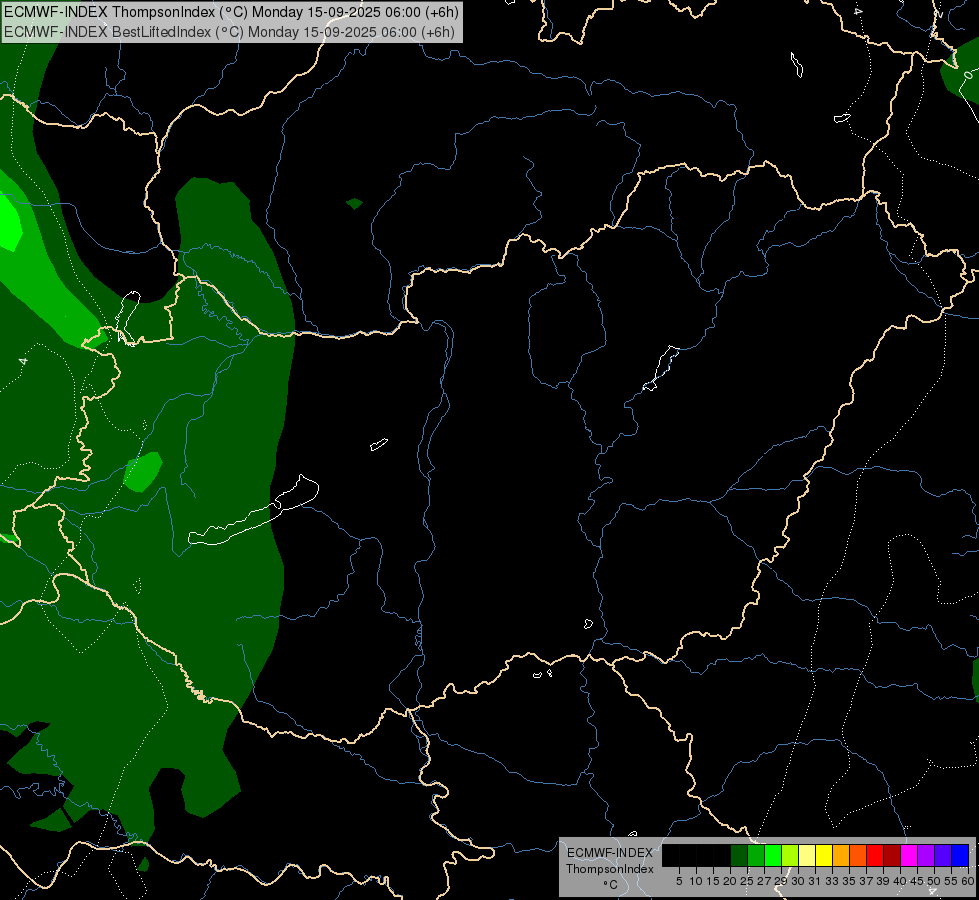Select the orange 33-35 legend swatch
This screenshot has width=979, height=900.
click(x=841, y=855)
